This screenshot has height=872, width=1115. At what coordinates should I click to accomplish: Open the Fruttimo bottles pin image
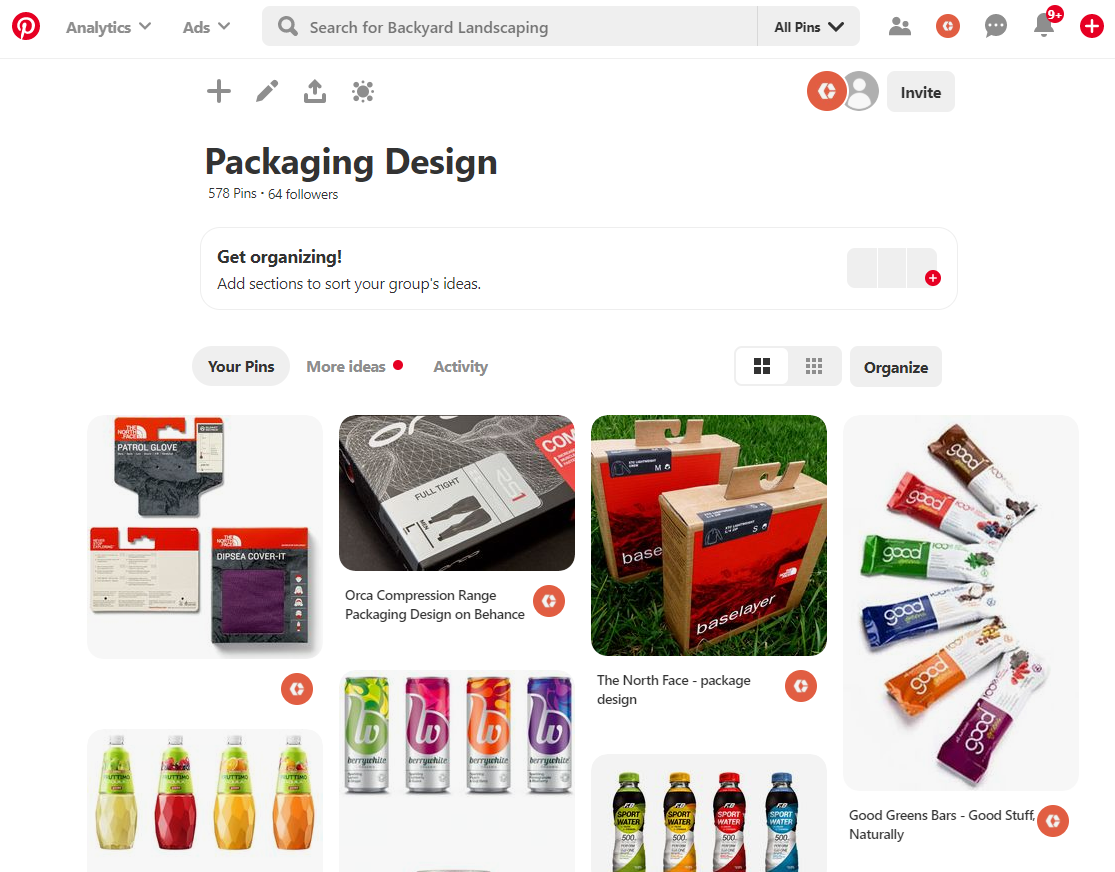click(205, 801)
